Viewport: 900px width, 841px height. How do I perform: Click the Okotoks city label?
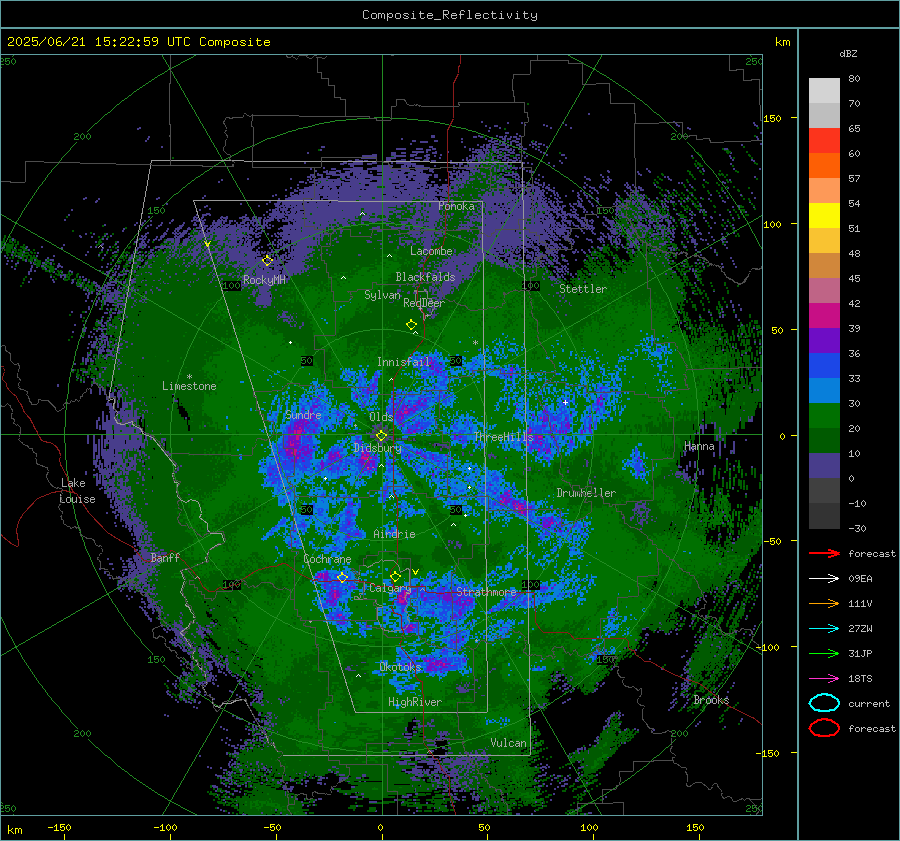coord(400,666)
